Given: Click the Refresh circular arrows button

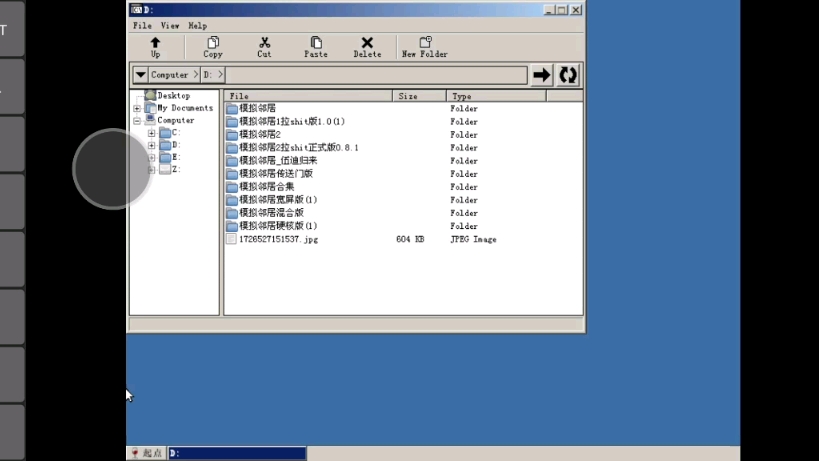Looking at the screenshot, I should (568, 75).
